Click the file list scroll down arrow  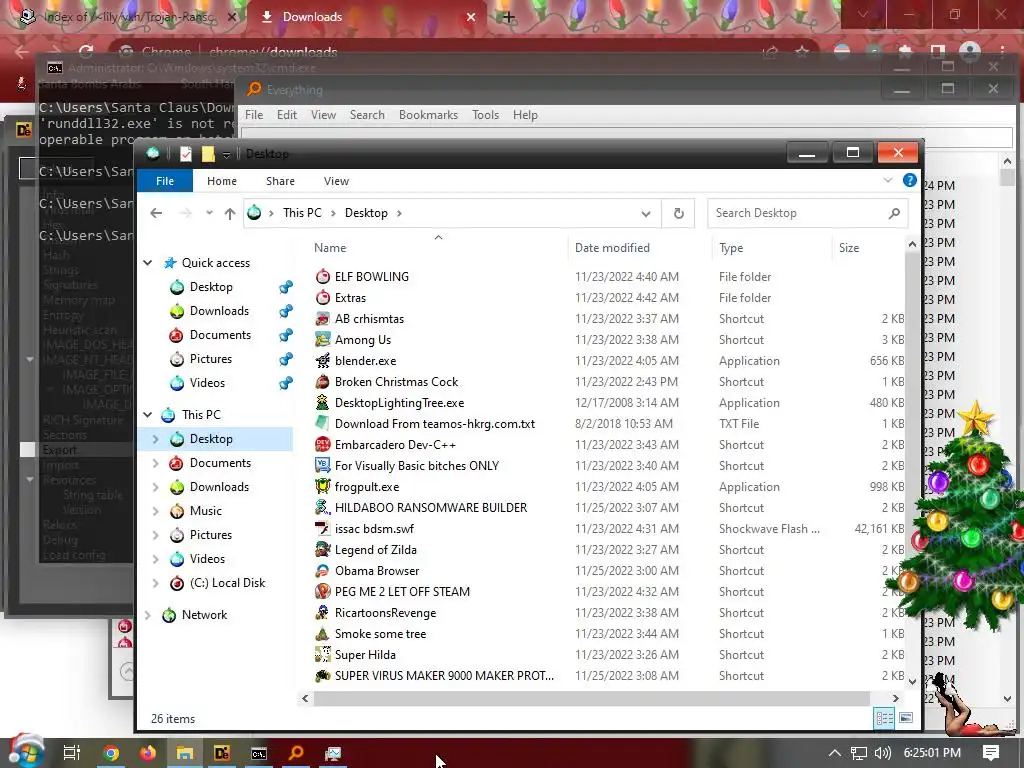tap(912, 681)
